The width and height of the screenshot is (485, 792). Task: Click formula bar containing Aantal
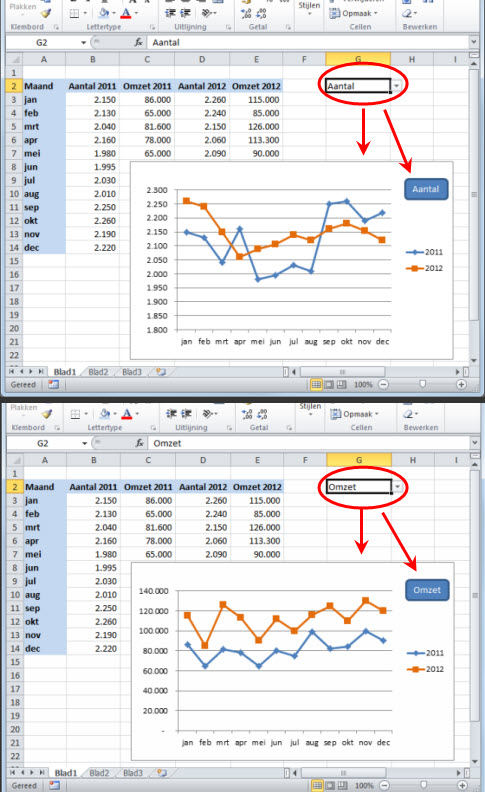[x=308, y=42]
